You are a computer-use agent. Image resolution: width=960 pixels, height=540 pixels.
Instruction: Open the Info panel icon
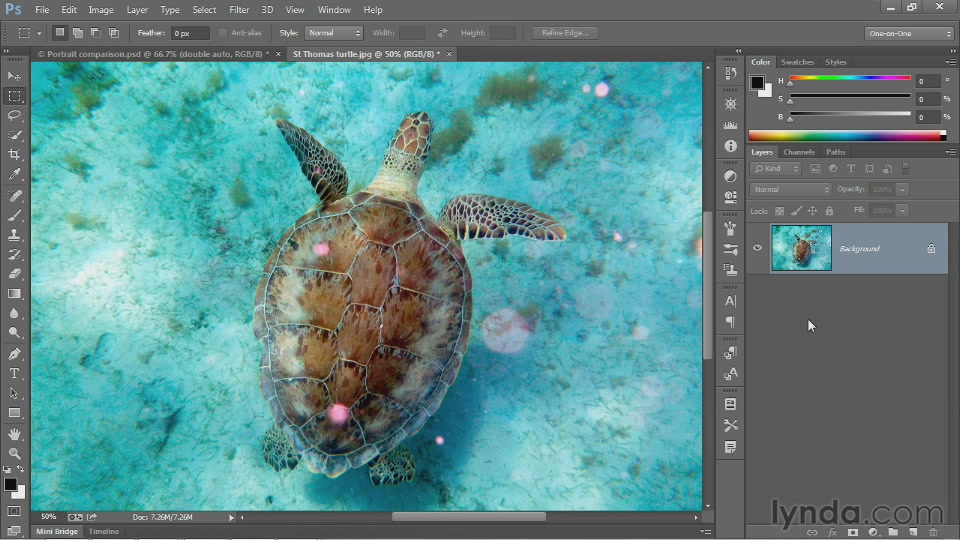[x=730, y=146]
